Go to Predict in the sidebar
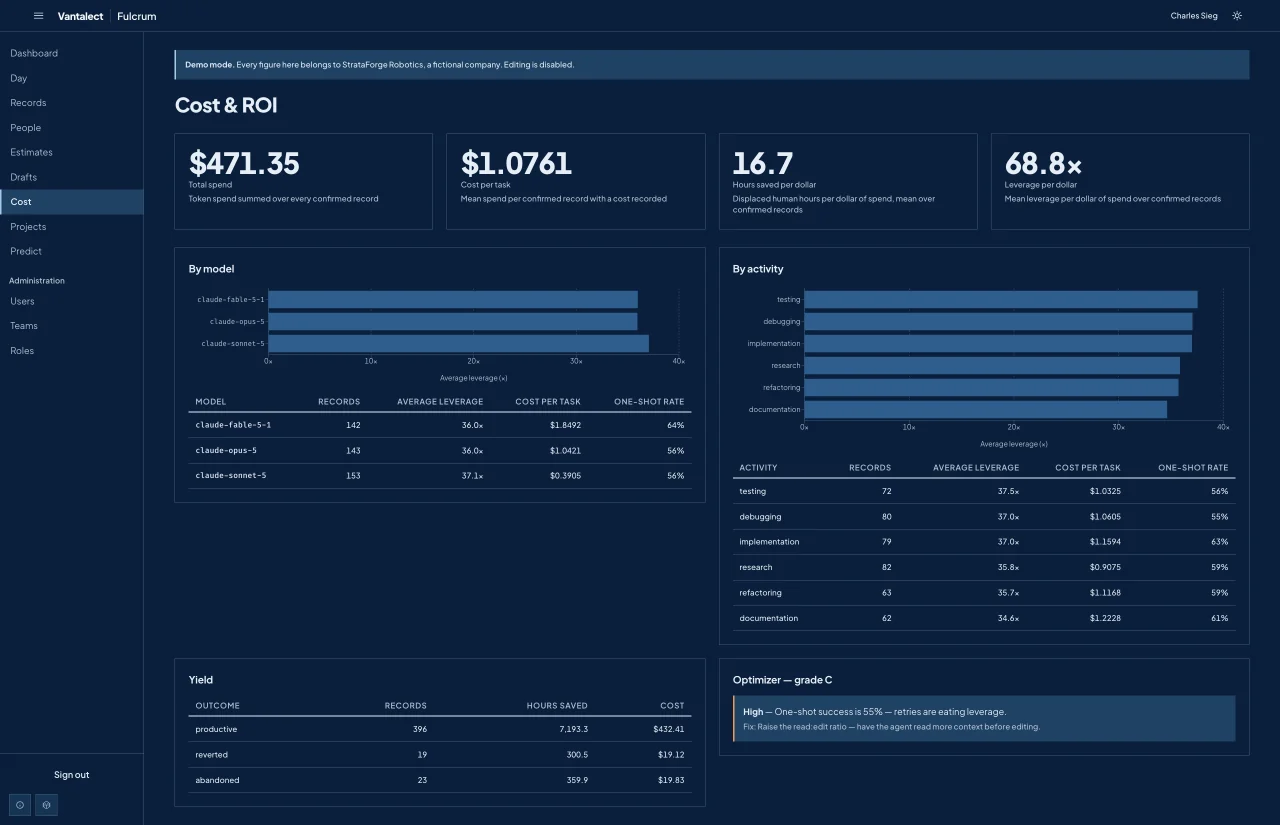1280x825 pixels. click(71, 251)
